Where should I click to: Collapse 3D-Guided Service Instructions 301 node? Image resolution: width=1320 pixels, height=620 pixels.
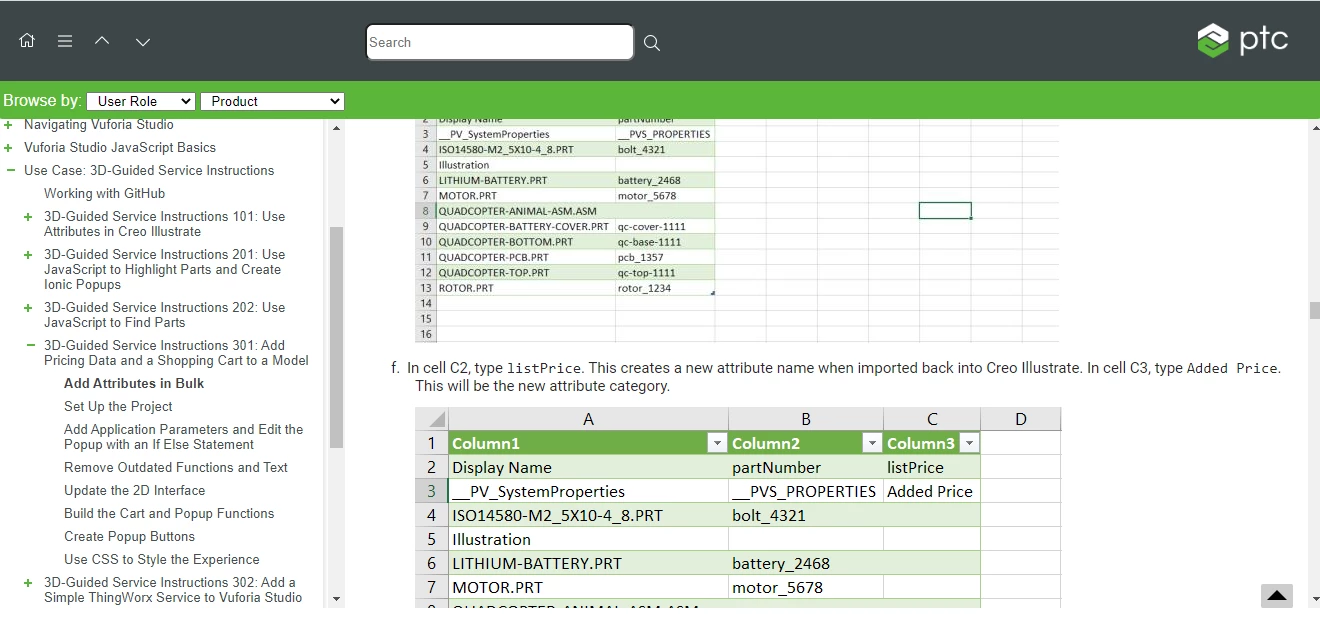[31, 346]
